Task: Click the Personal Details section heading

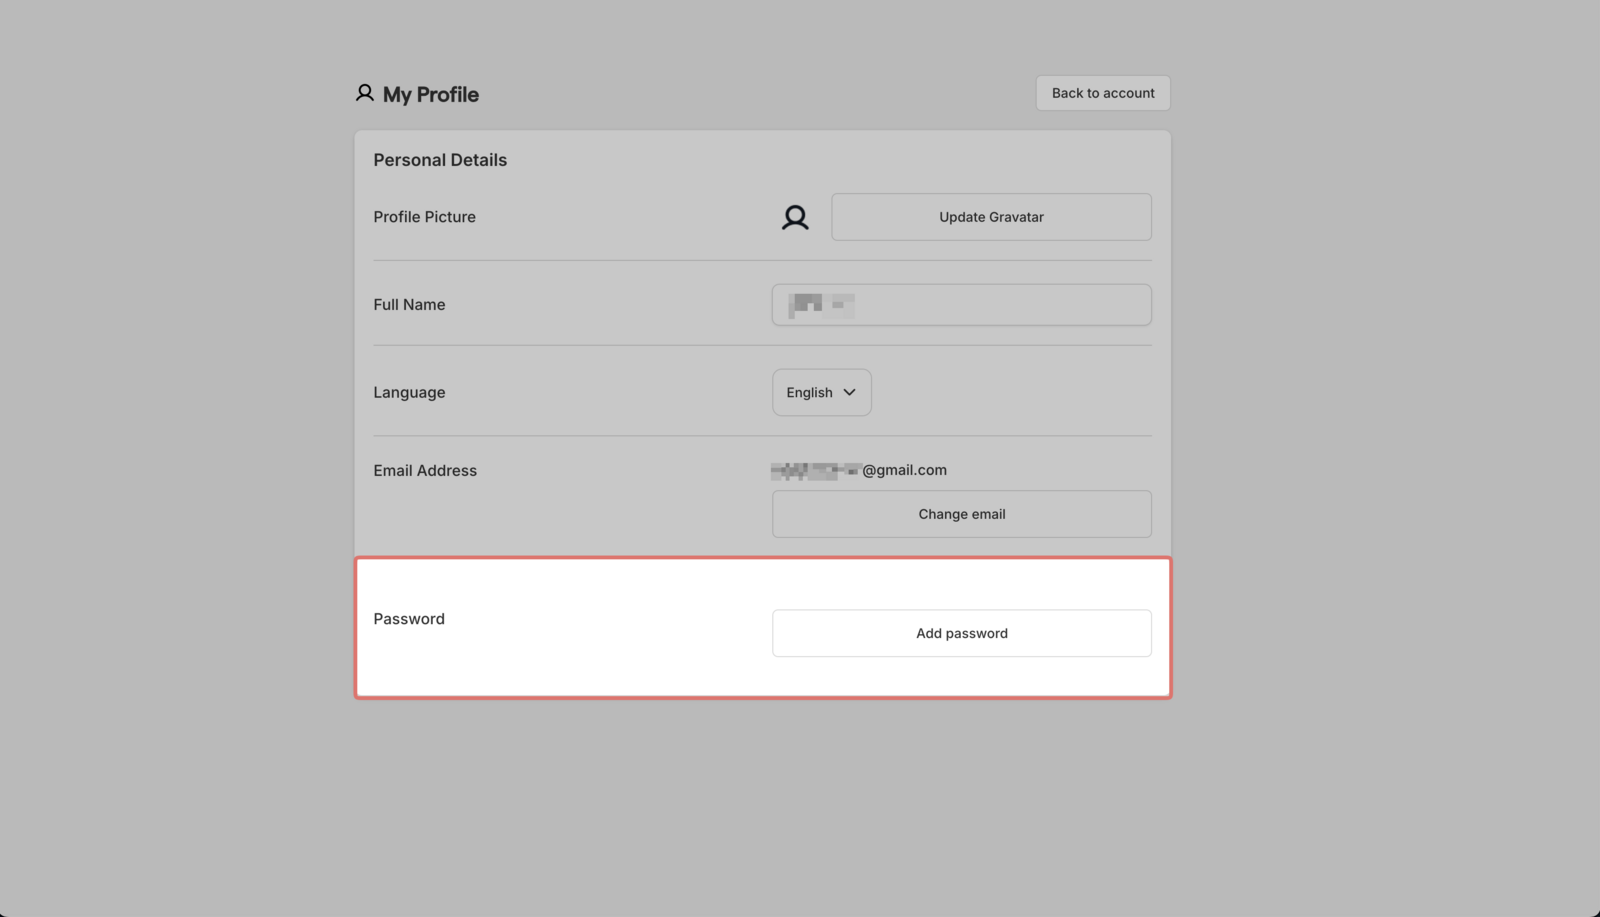Action: click(440, 159)
